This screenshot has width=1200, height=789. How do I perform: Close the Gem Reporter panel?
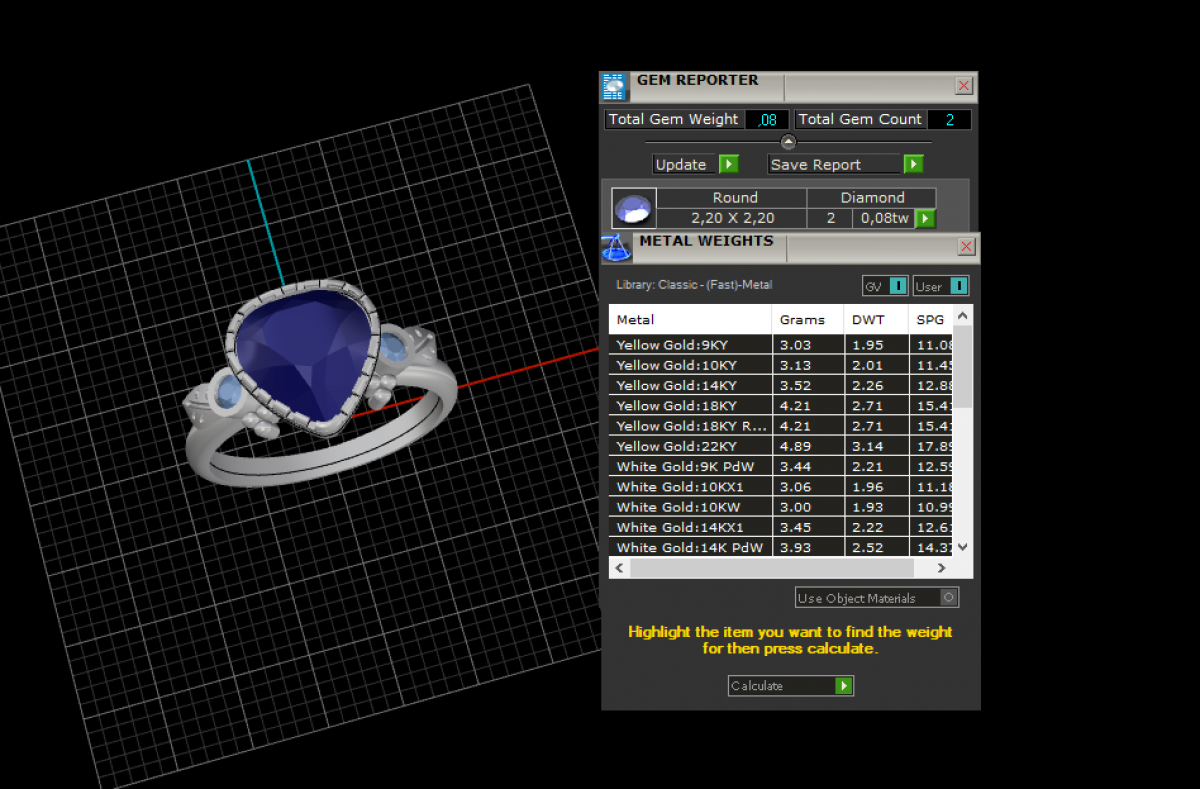point(963,86)
